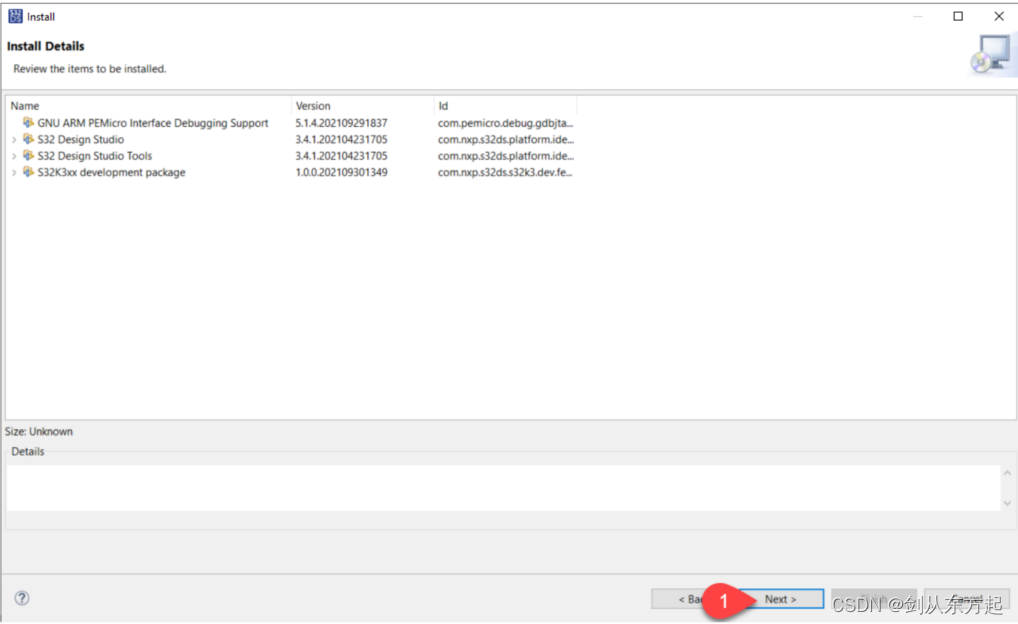
Task: Click the Details scrollbar down arrow
Action: click(x=1007, y=503)
